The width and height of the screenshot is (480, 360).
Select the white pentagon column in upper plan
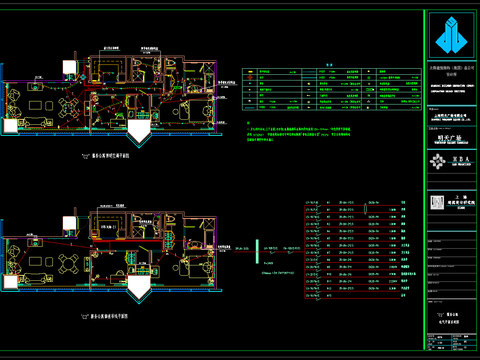click(139, 132)
